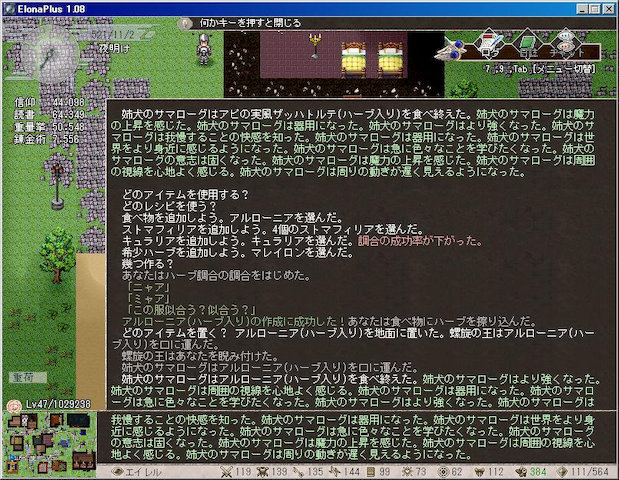Click the 「ニャア」 dialogue line
Screen dimensions: 619x480
148,287
